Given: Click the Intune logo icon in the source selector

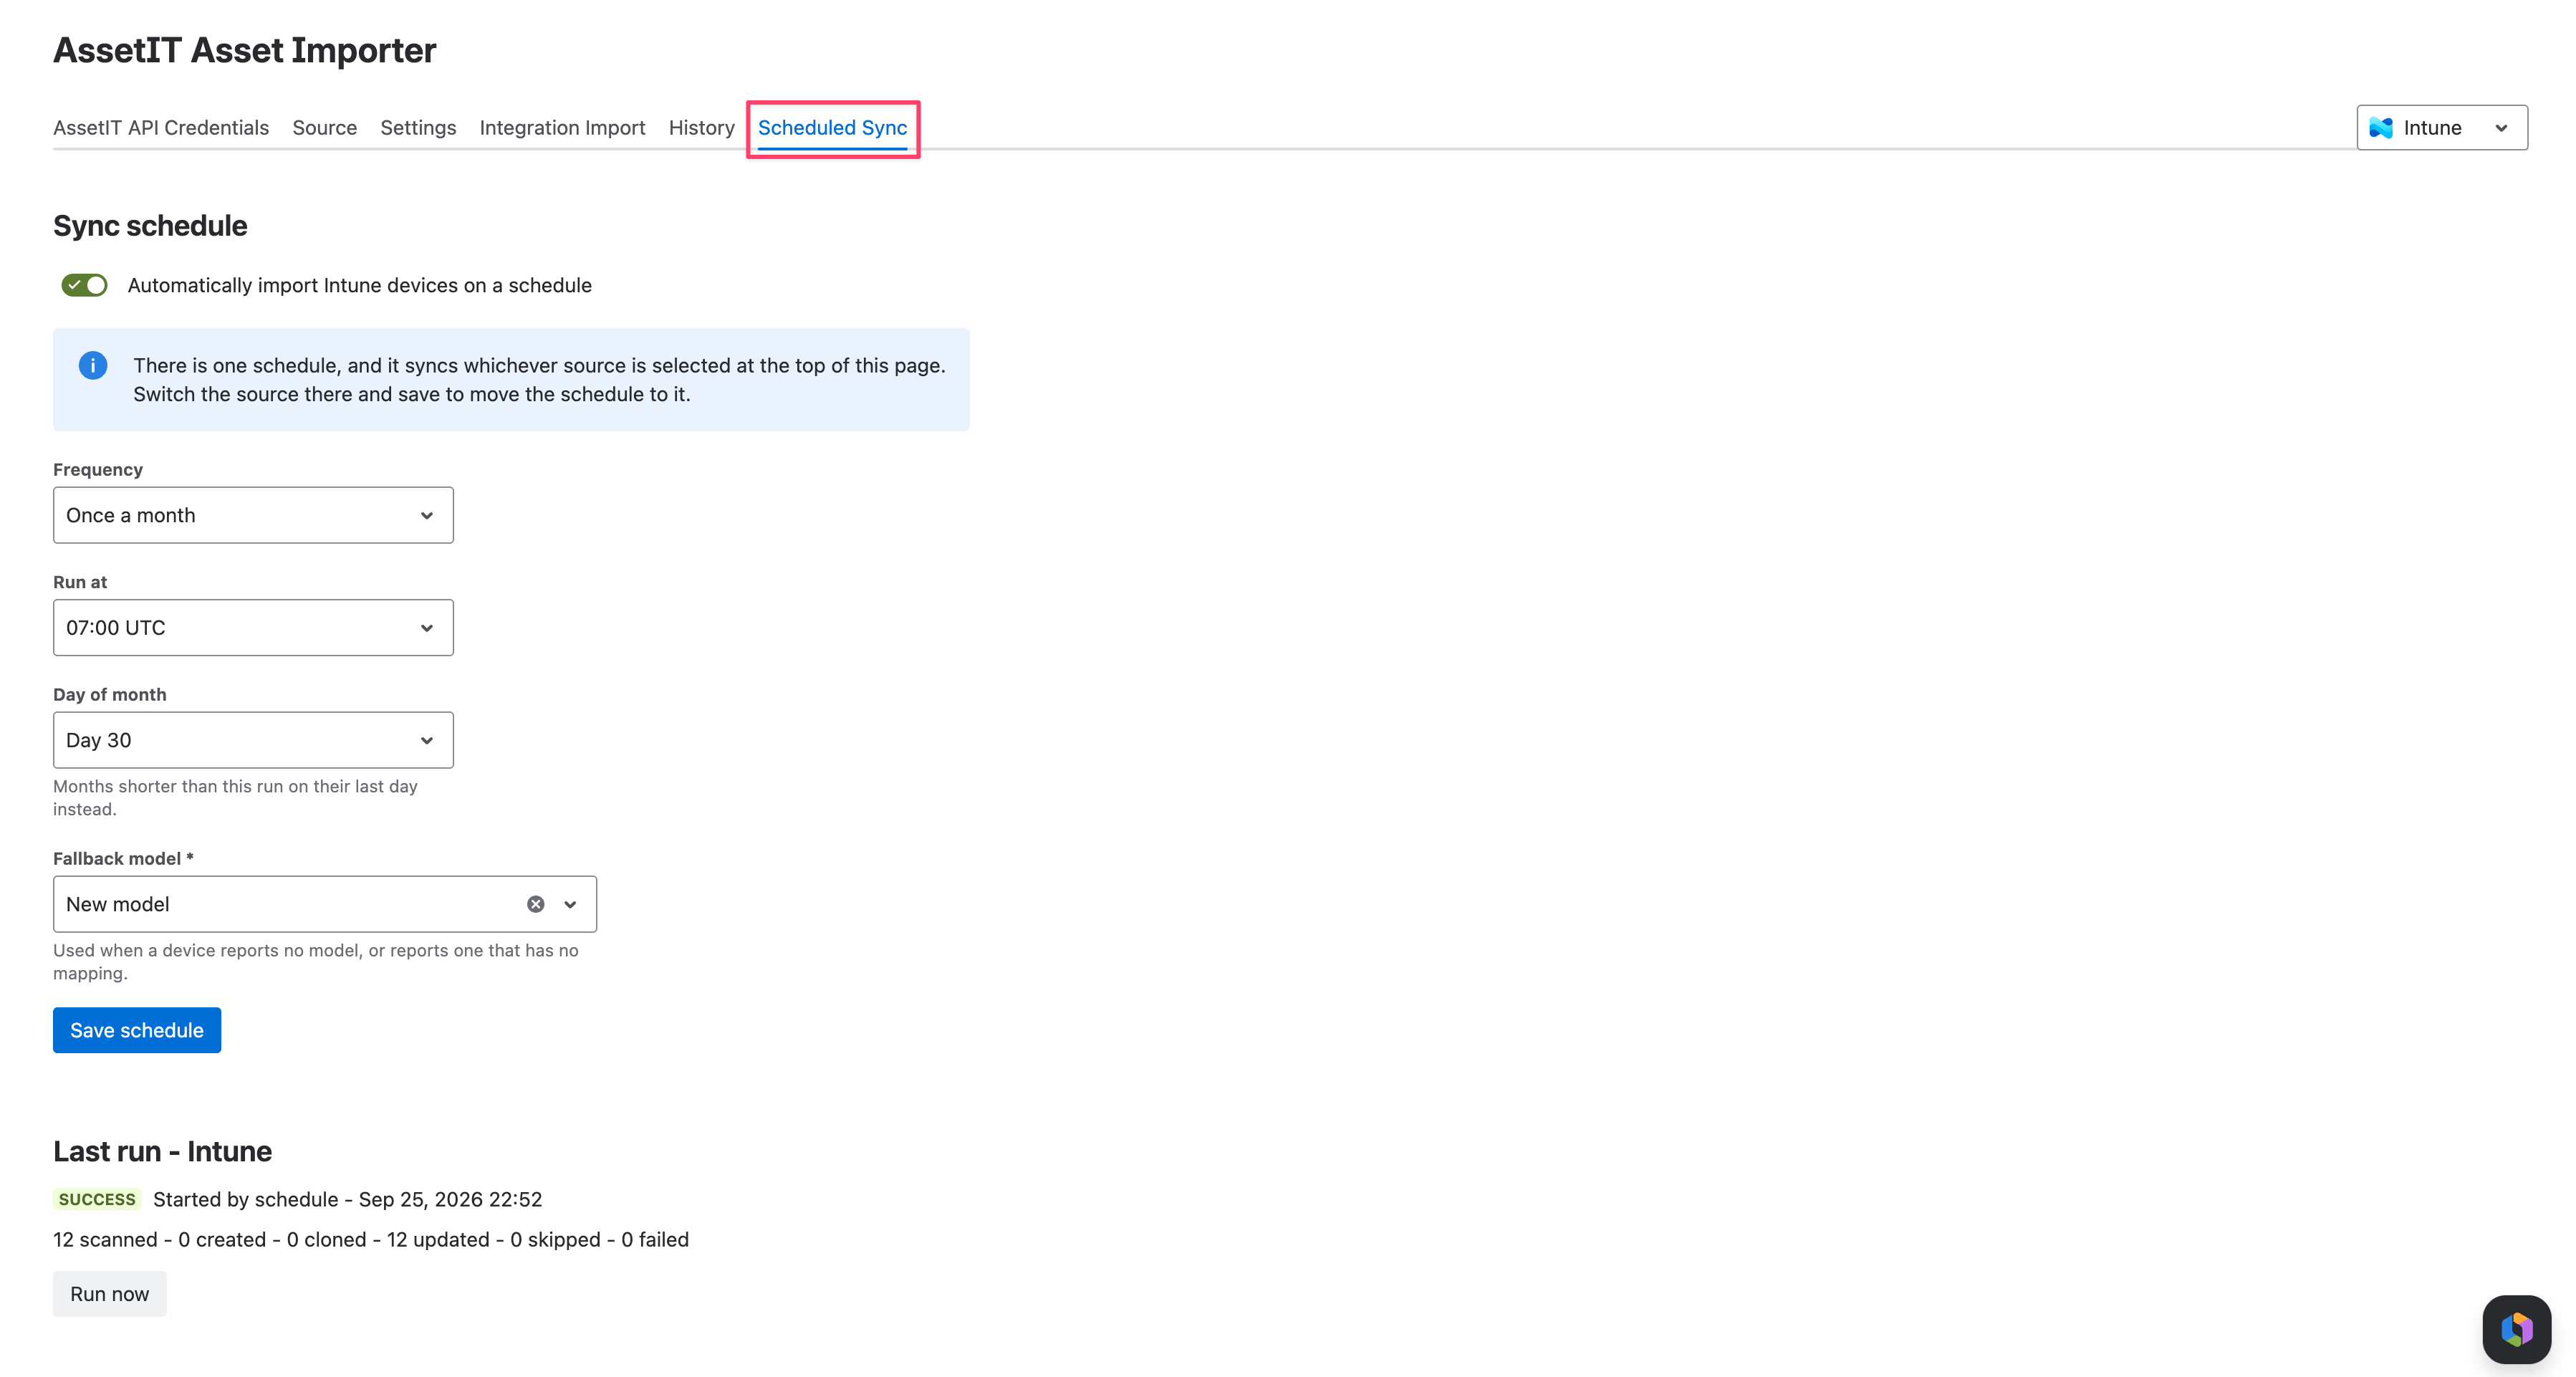Looking at the screenshot, I should pyautogui.click(x=2381, y=128).
